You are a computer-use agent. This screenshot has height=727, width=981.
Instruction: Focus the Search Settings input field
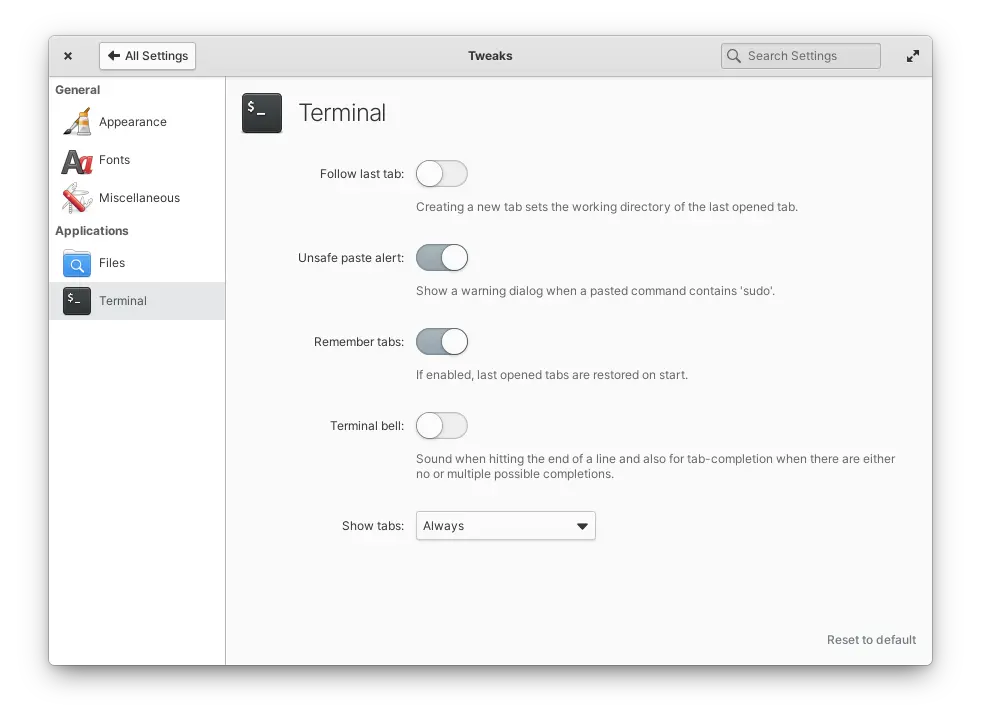click(x=810, y=56)
